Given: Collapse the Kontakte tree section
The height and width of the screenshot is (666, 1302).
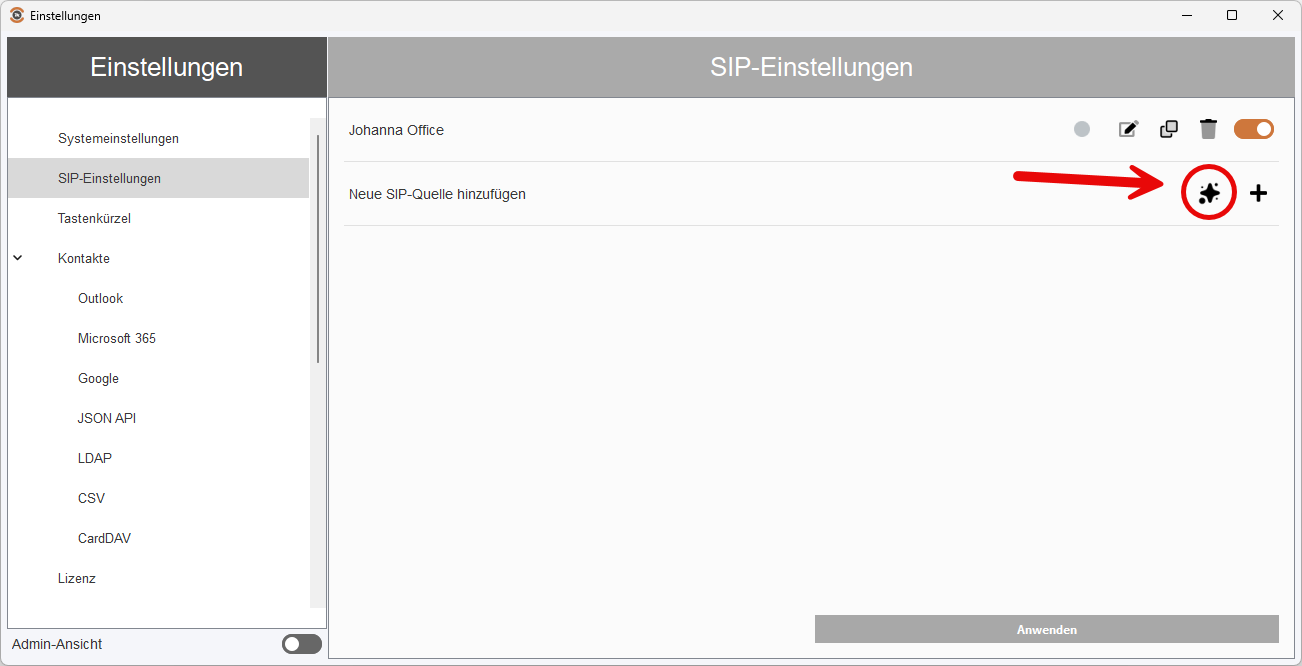Looking at the screenshot, I should (x=18, y=258).
